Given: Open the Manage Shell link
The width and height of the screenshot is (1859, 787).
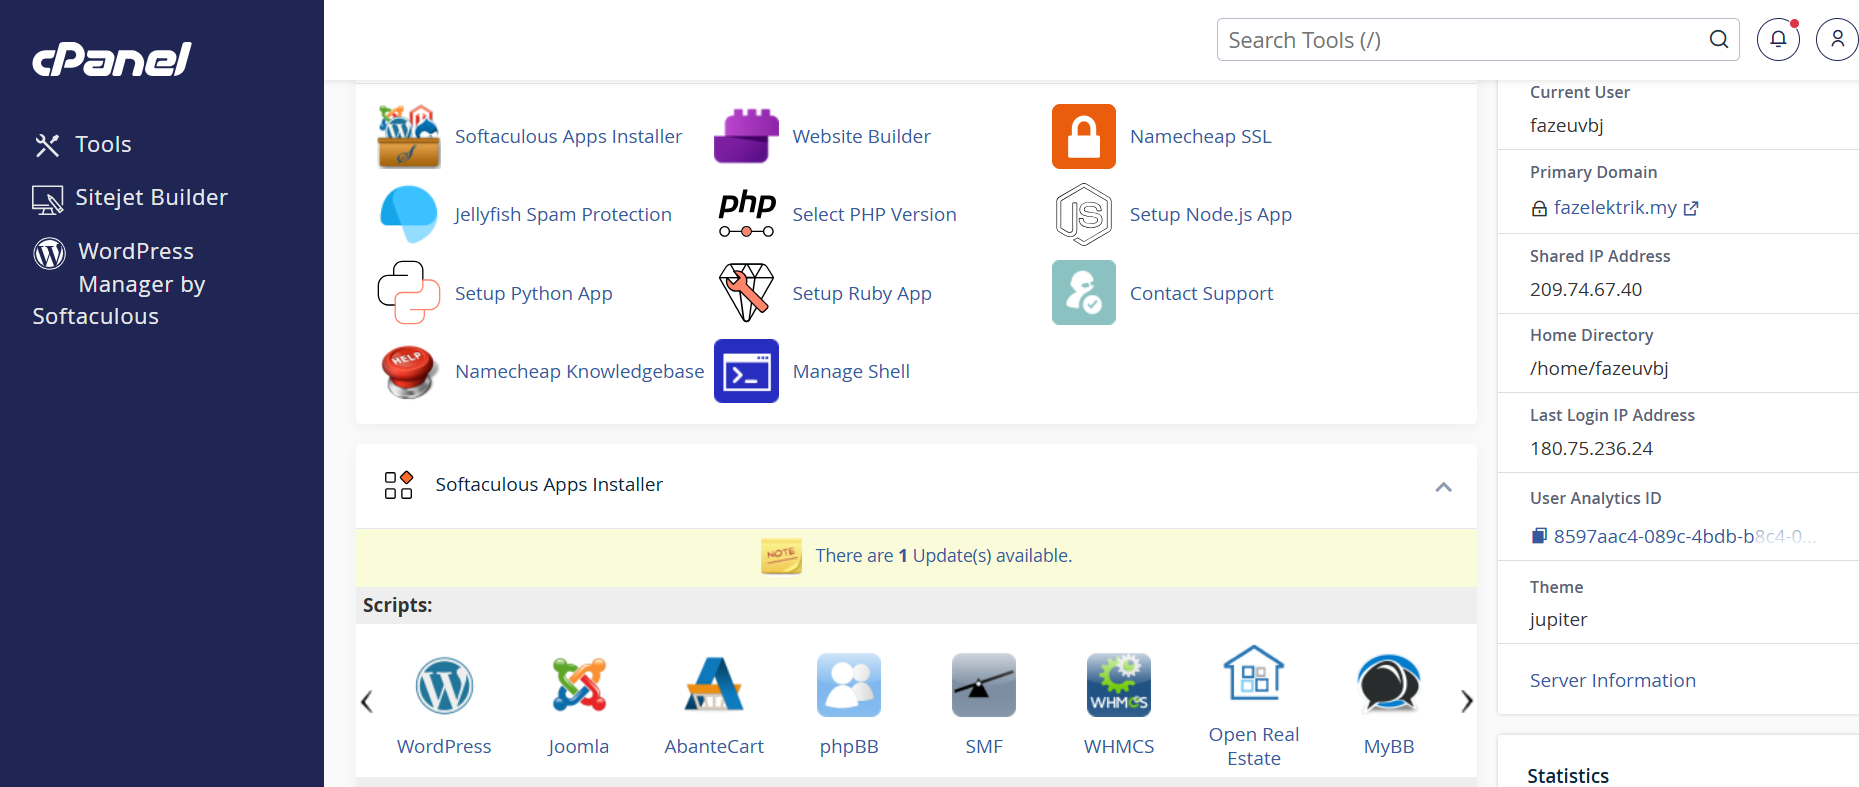Looking at the screenshot, I should click(851, 372).
